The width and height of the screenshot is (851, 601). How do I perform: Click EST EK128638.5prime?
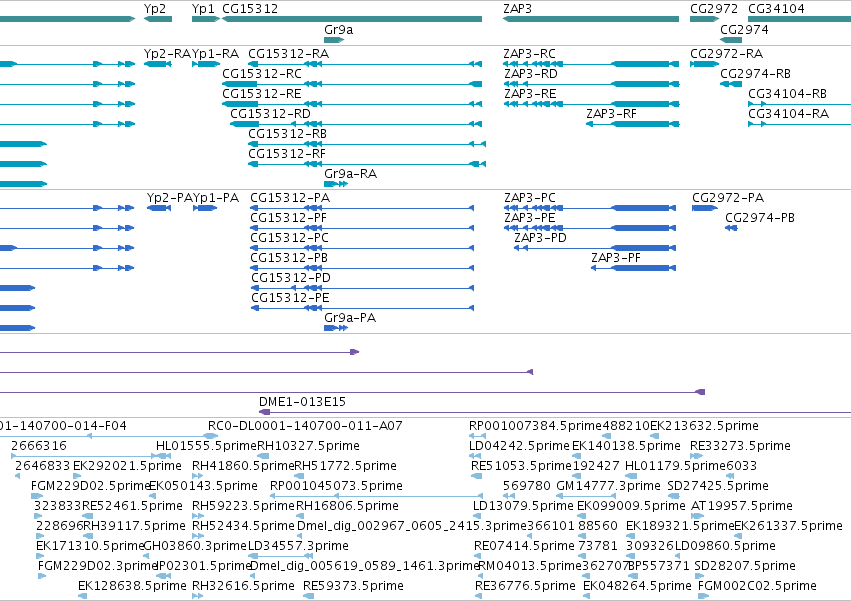[132, 586]
